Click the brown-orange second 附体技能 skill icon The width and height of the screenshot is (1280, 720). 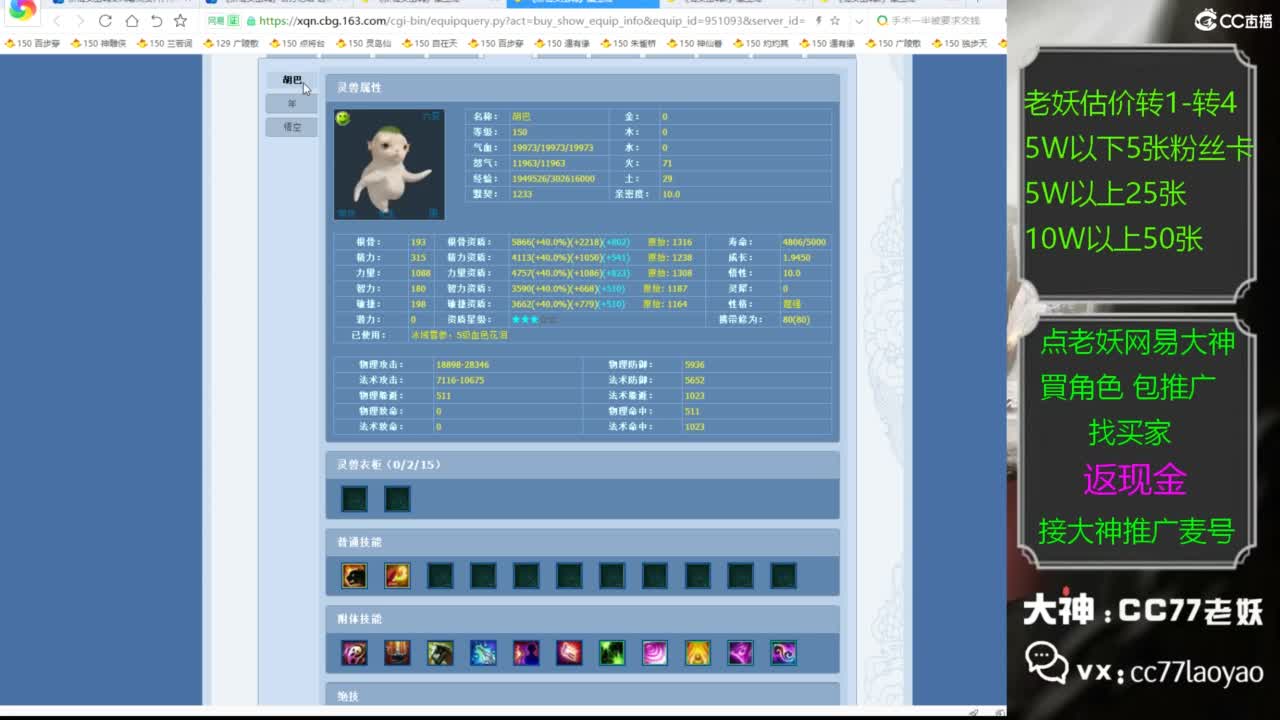pyautogui.click(x=397, y=652)
